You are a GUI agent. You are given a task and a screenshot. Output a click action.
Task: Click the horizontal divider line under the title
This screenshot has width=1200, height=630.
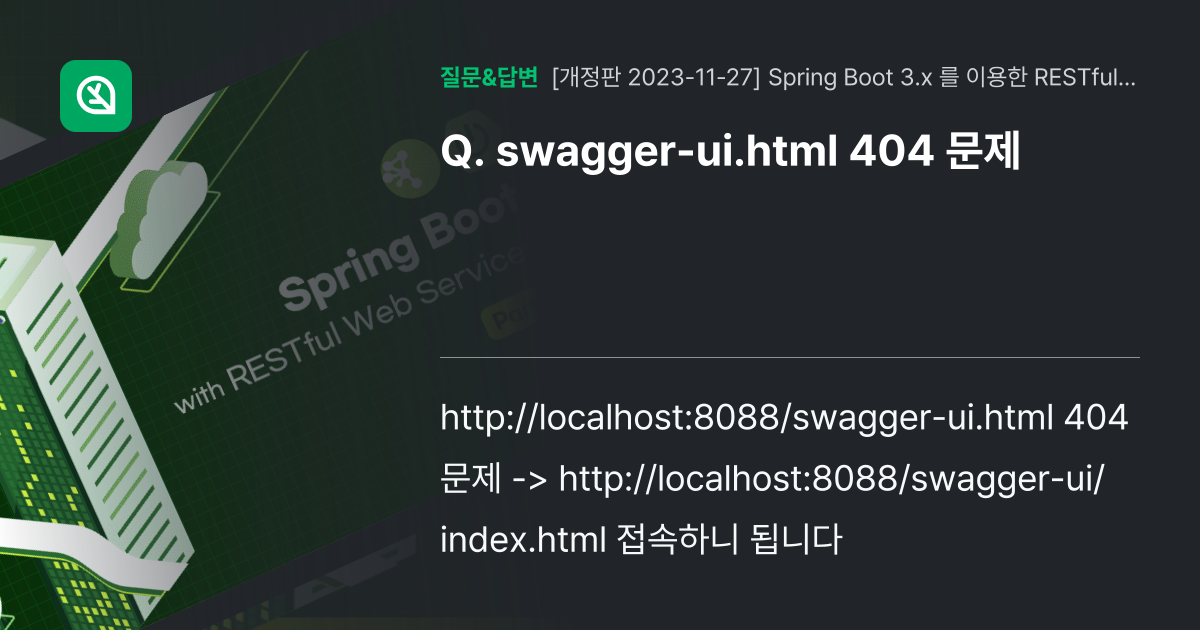coord(789,357)
